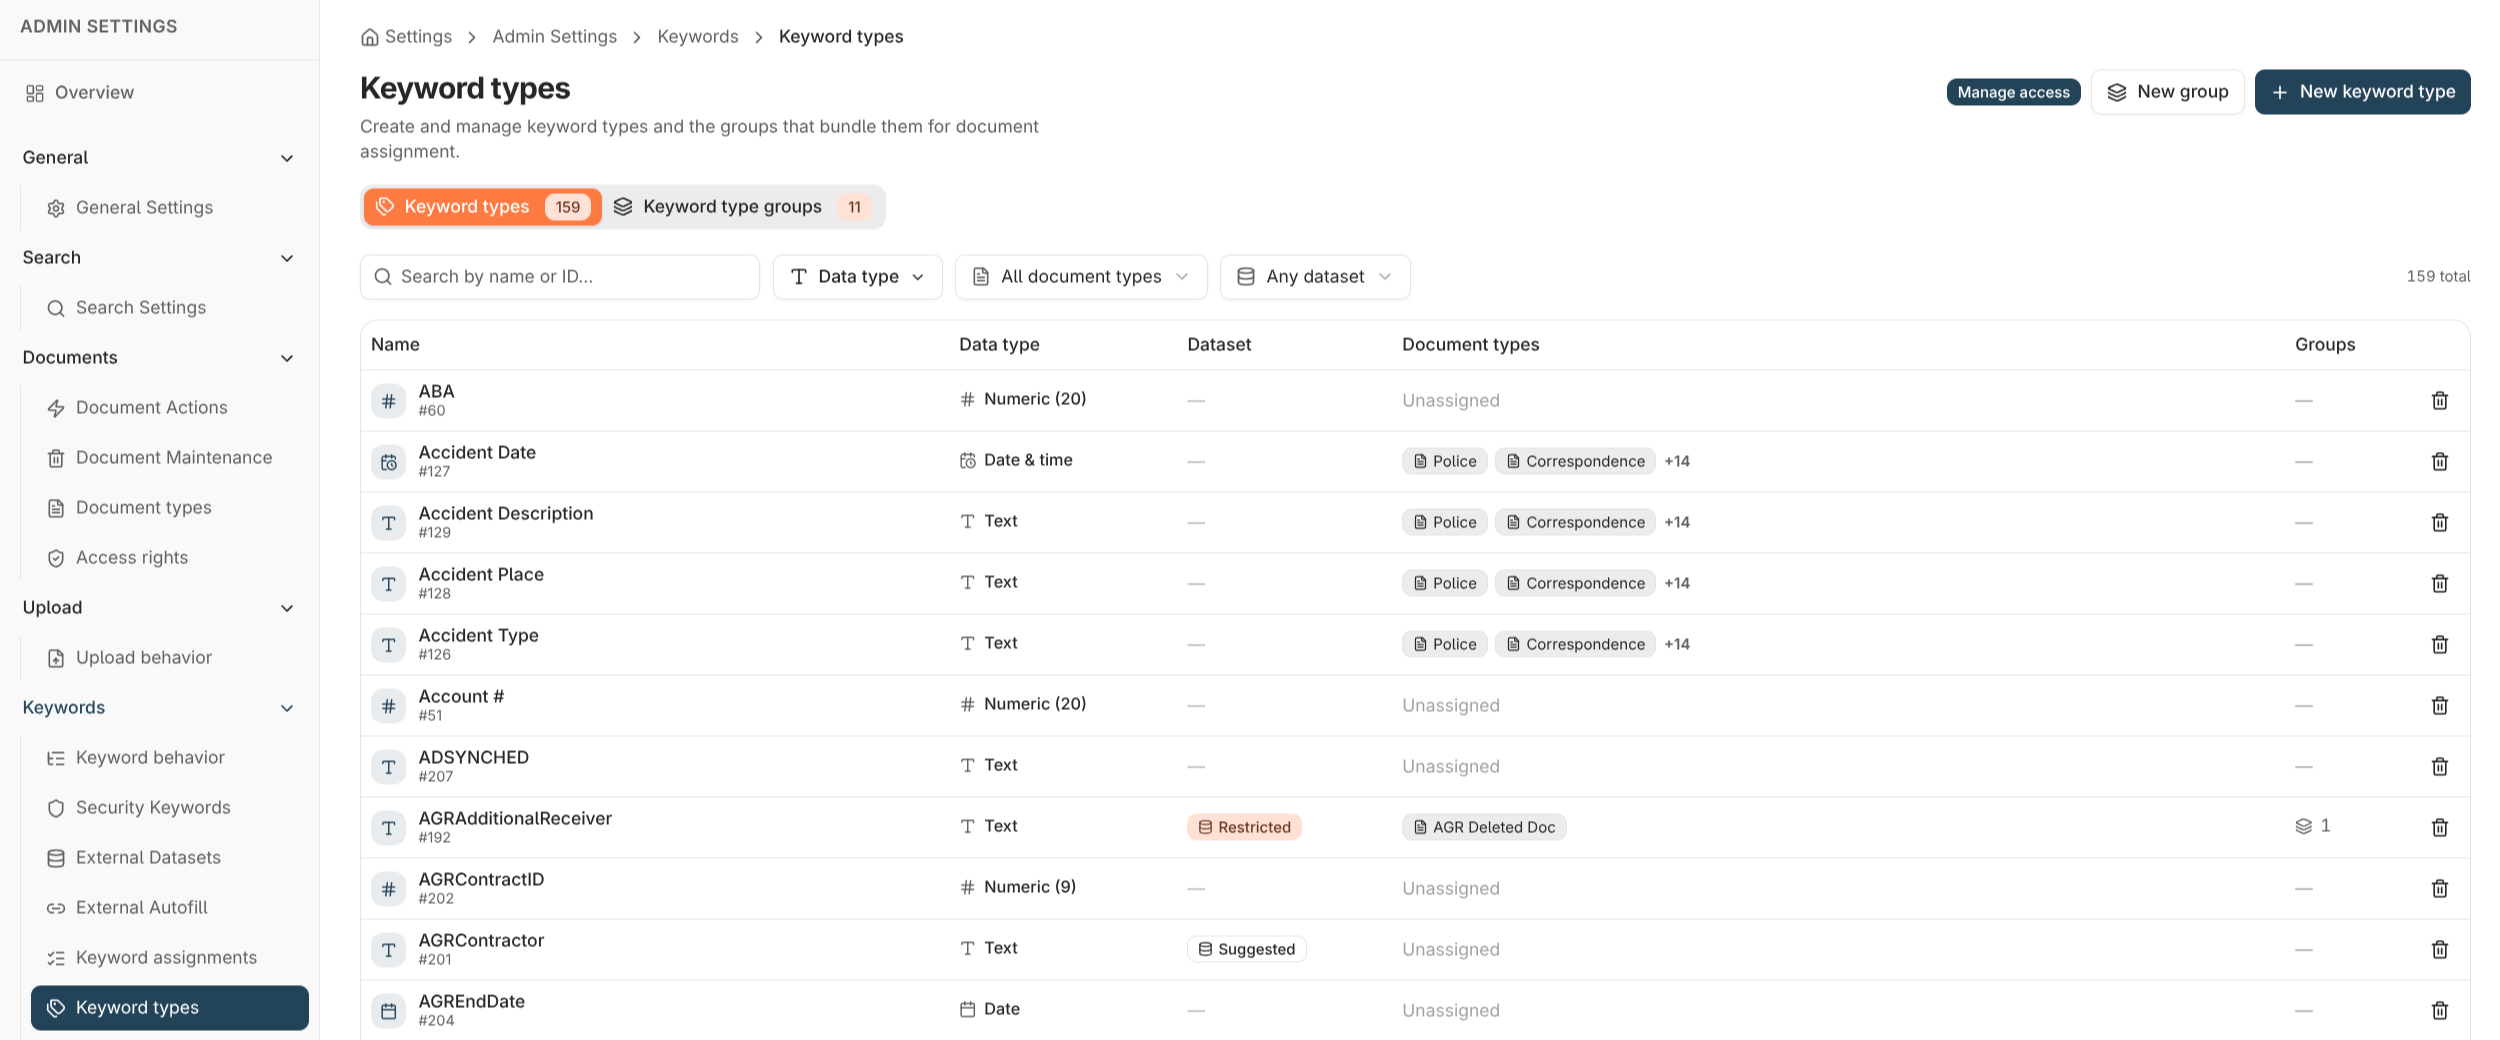Click the text icon beside Accident Type

tap(388, 645)
